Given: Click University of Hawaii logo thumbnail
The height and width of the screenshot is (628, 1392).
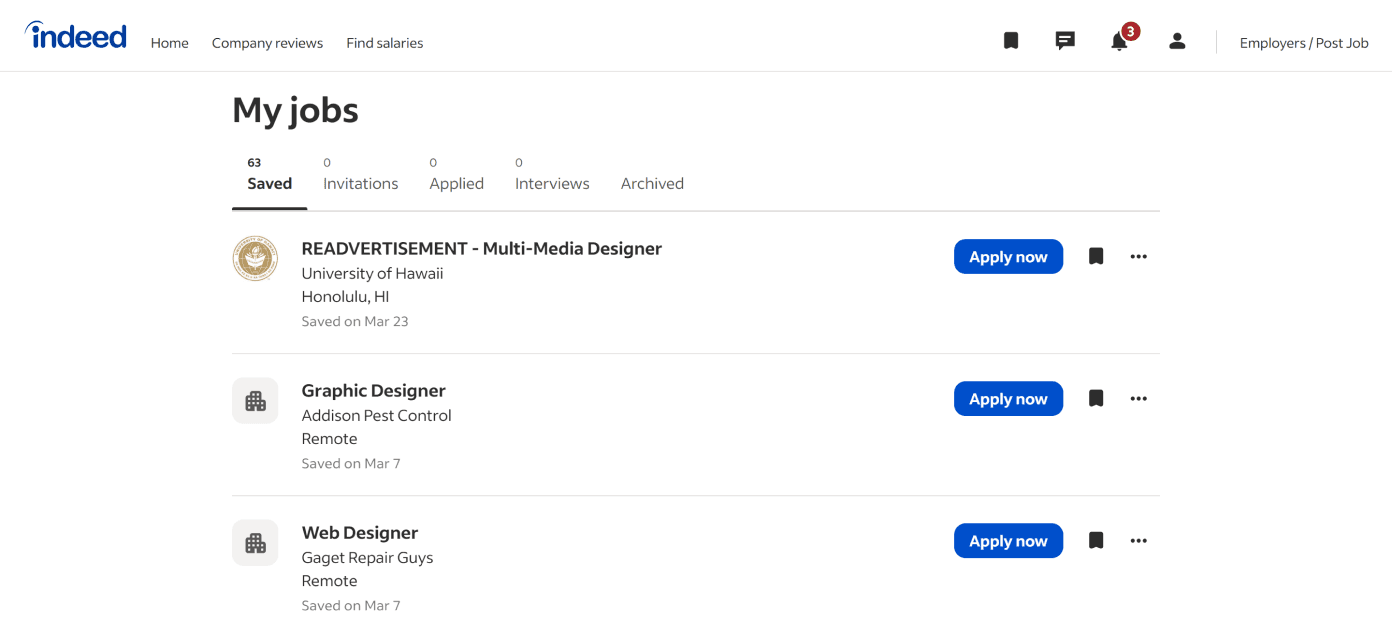Looking at the screenshot, I should click(255, 258).
